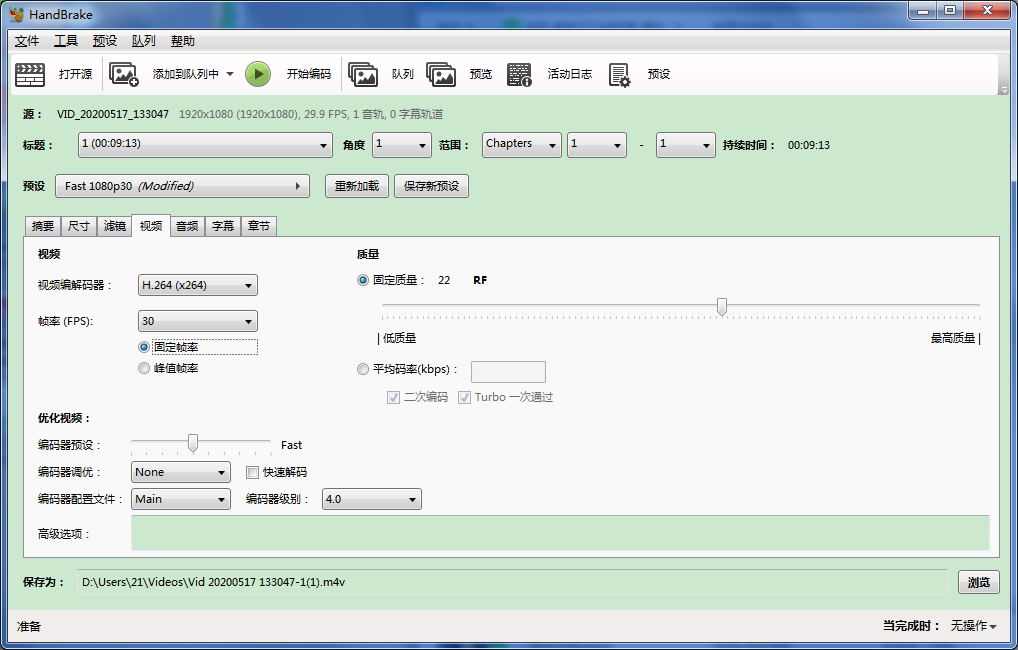The height and width of the screenshot is (650, 1018).
Task: Click the 保存为 destination path field
Action: (512, 582)
